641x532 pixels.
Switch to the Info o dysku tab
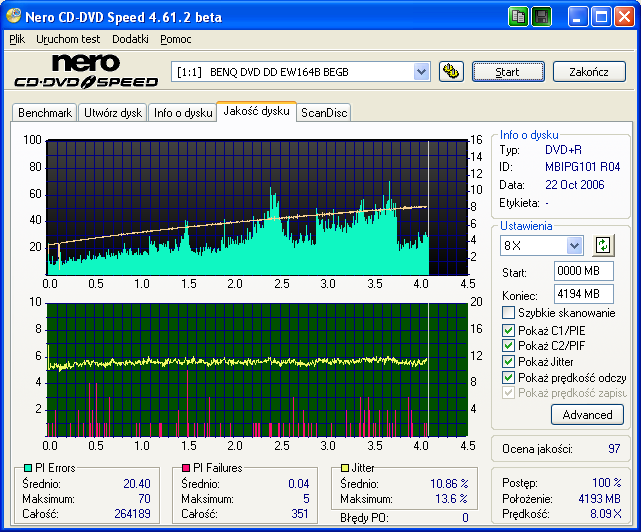tap(183, 113)
